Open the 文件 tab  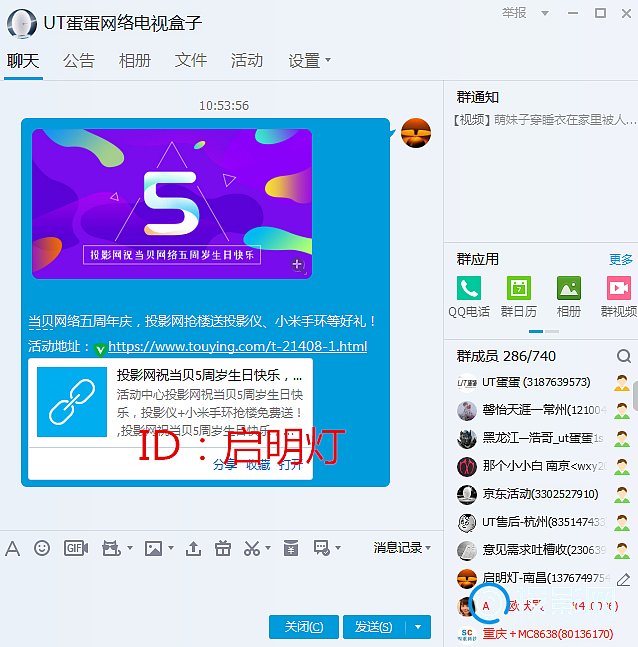click(x=191, y=61)
